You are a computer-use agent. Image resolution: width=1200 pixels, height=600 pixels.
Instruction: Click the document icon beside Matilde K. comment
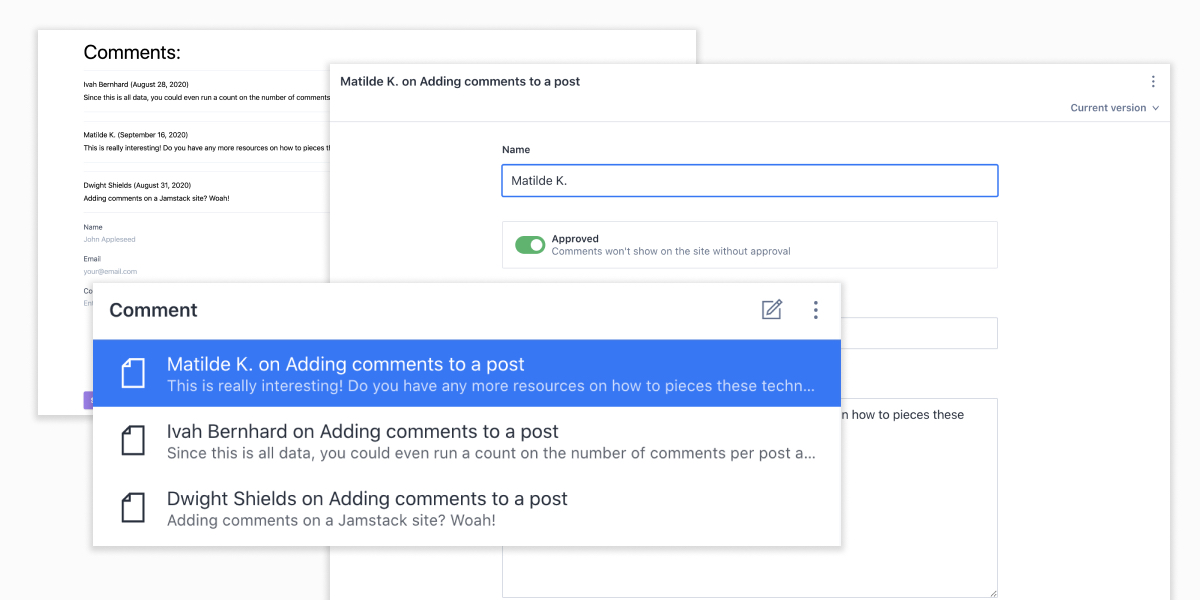point(133,373)
